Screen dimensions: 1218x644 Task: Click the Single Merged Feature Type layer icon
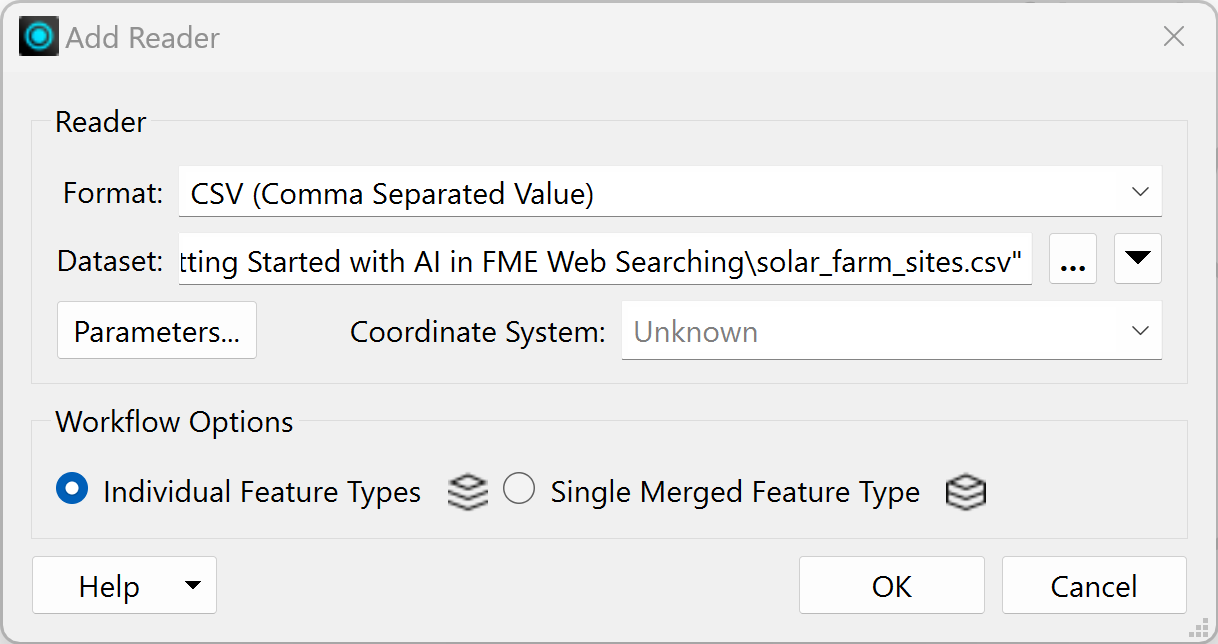click(x=965, y=492)
